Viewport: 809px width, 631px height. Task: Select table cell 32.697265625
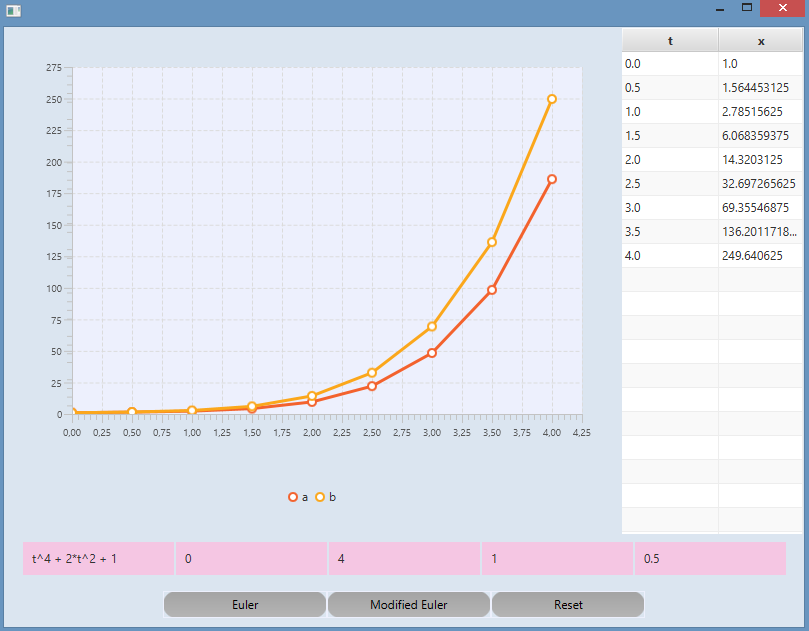[x=761, y=184]
